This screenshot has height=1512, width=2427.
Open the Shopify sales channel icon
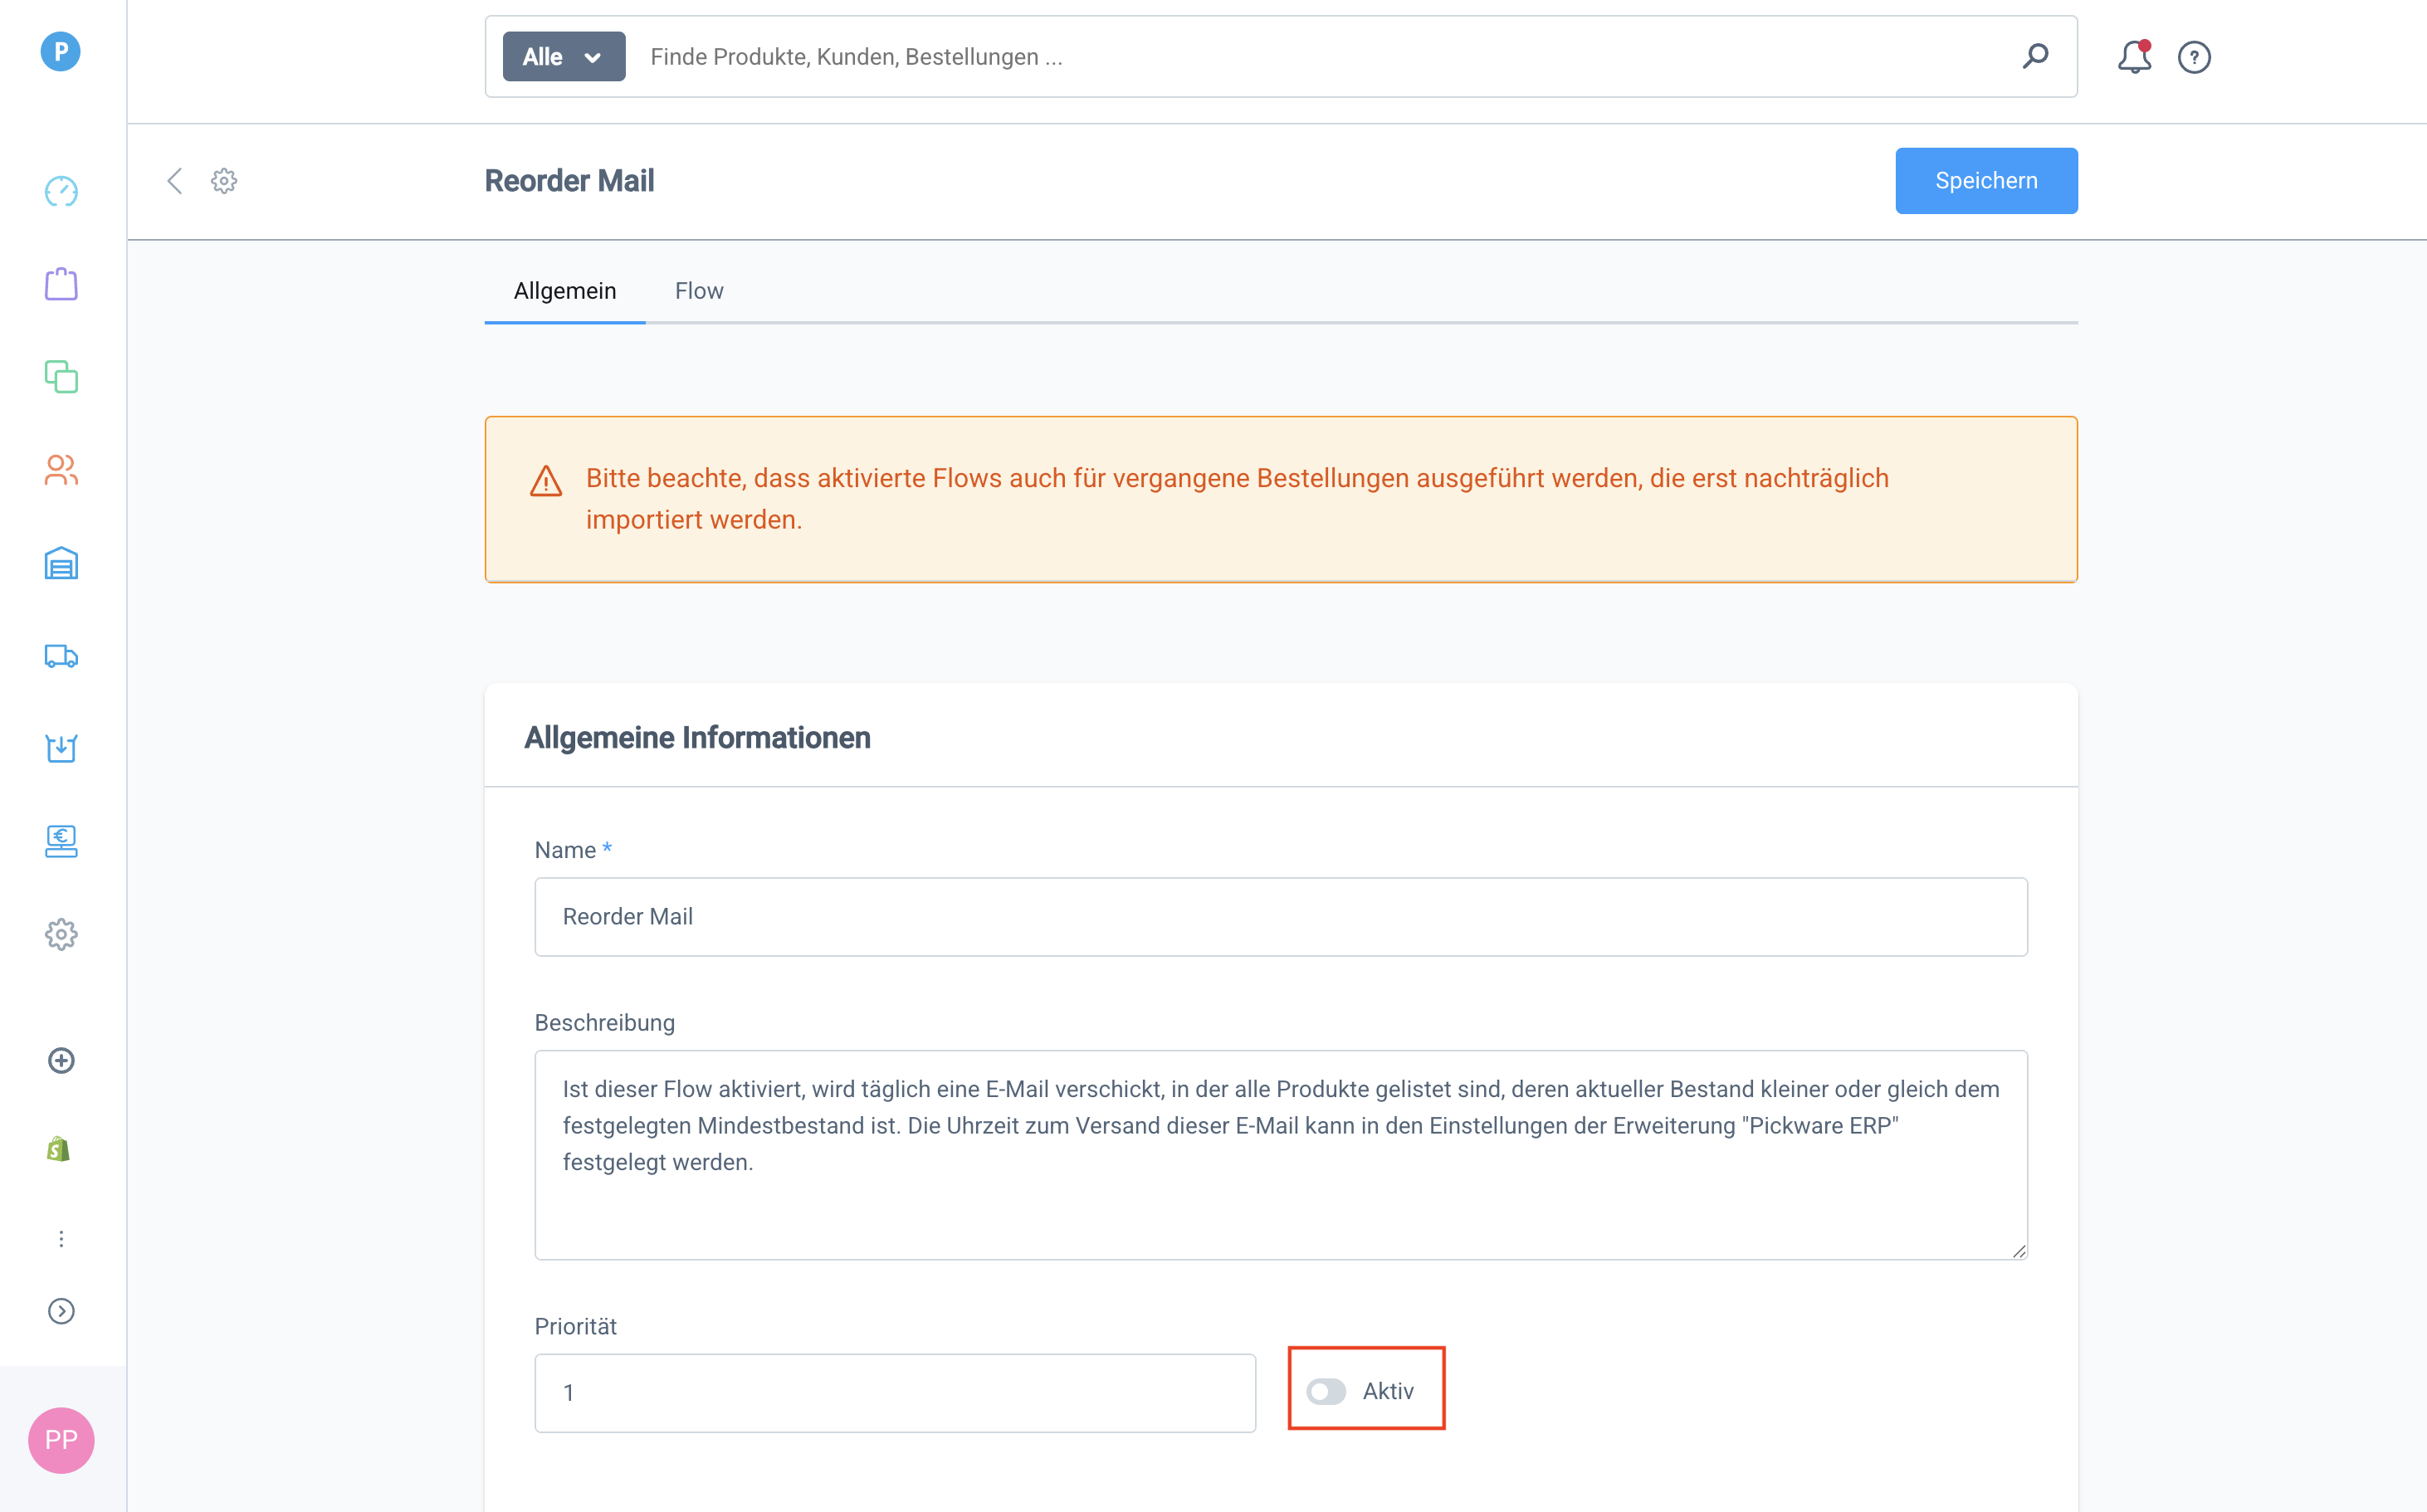59,1149
